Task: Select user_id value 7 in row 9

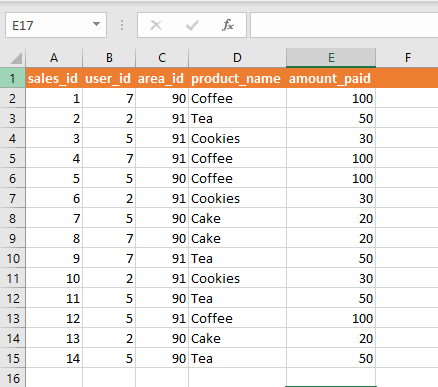Action: tap(109, 238)
